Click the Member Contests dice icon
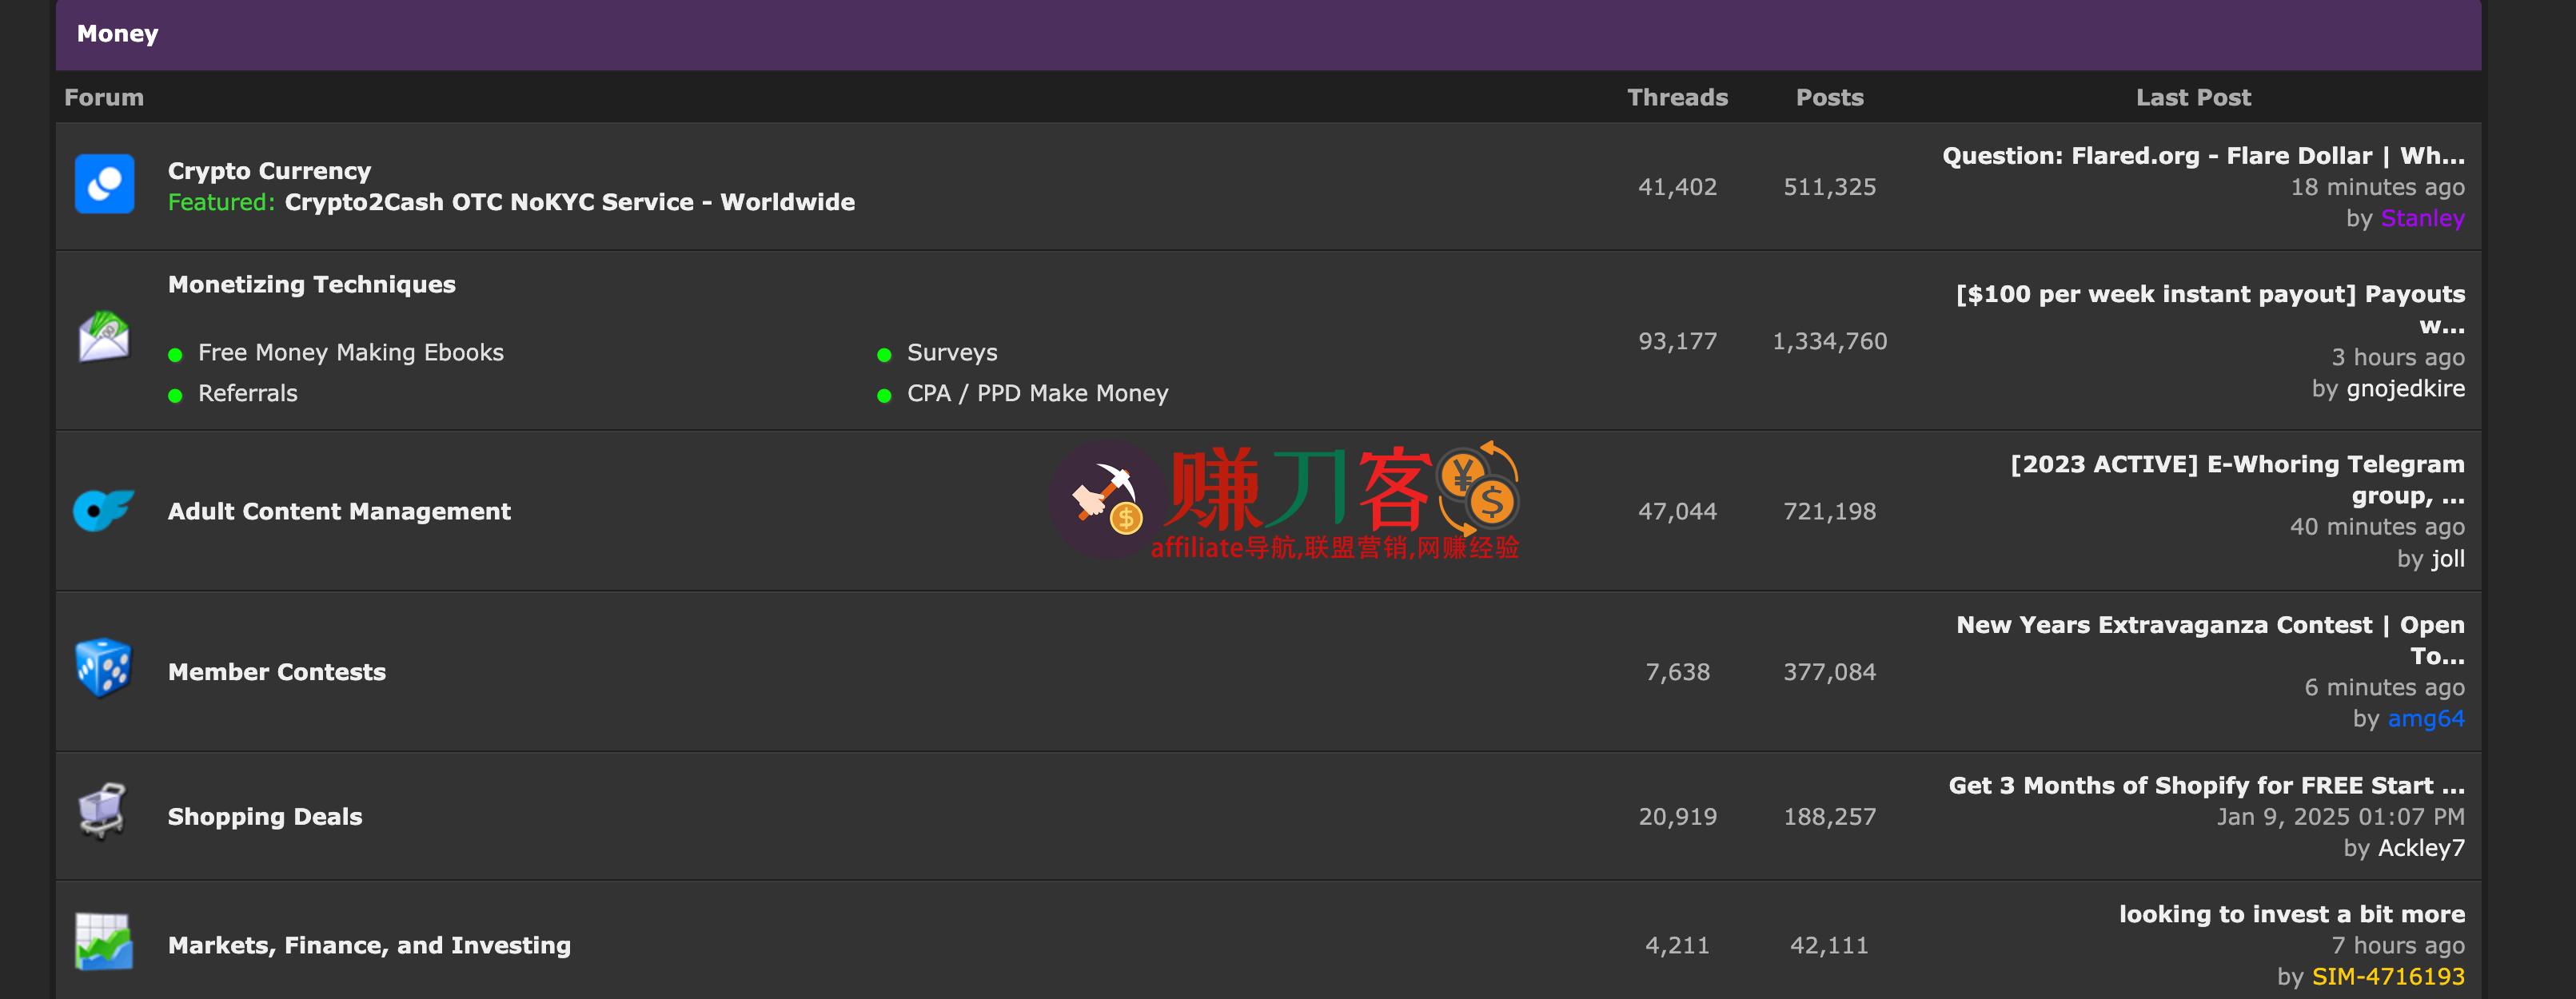The height and width of the screenshot is (999, 2576). click(104, 668)
